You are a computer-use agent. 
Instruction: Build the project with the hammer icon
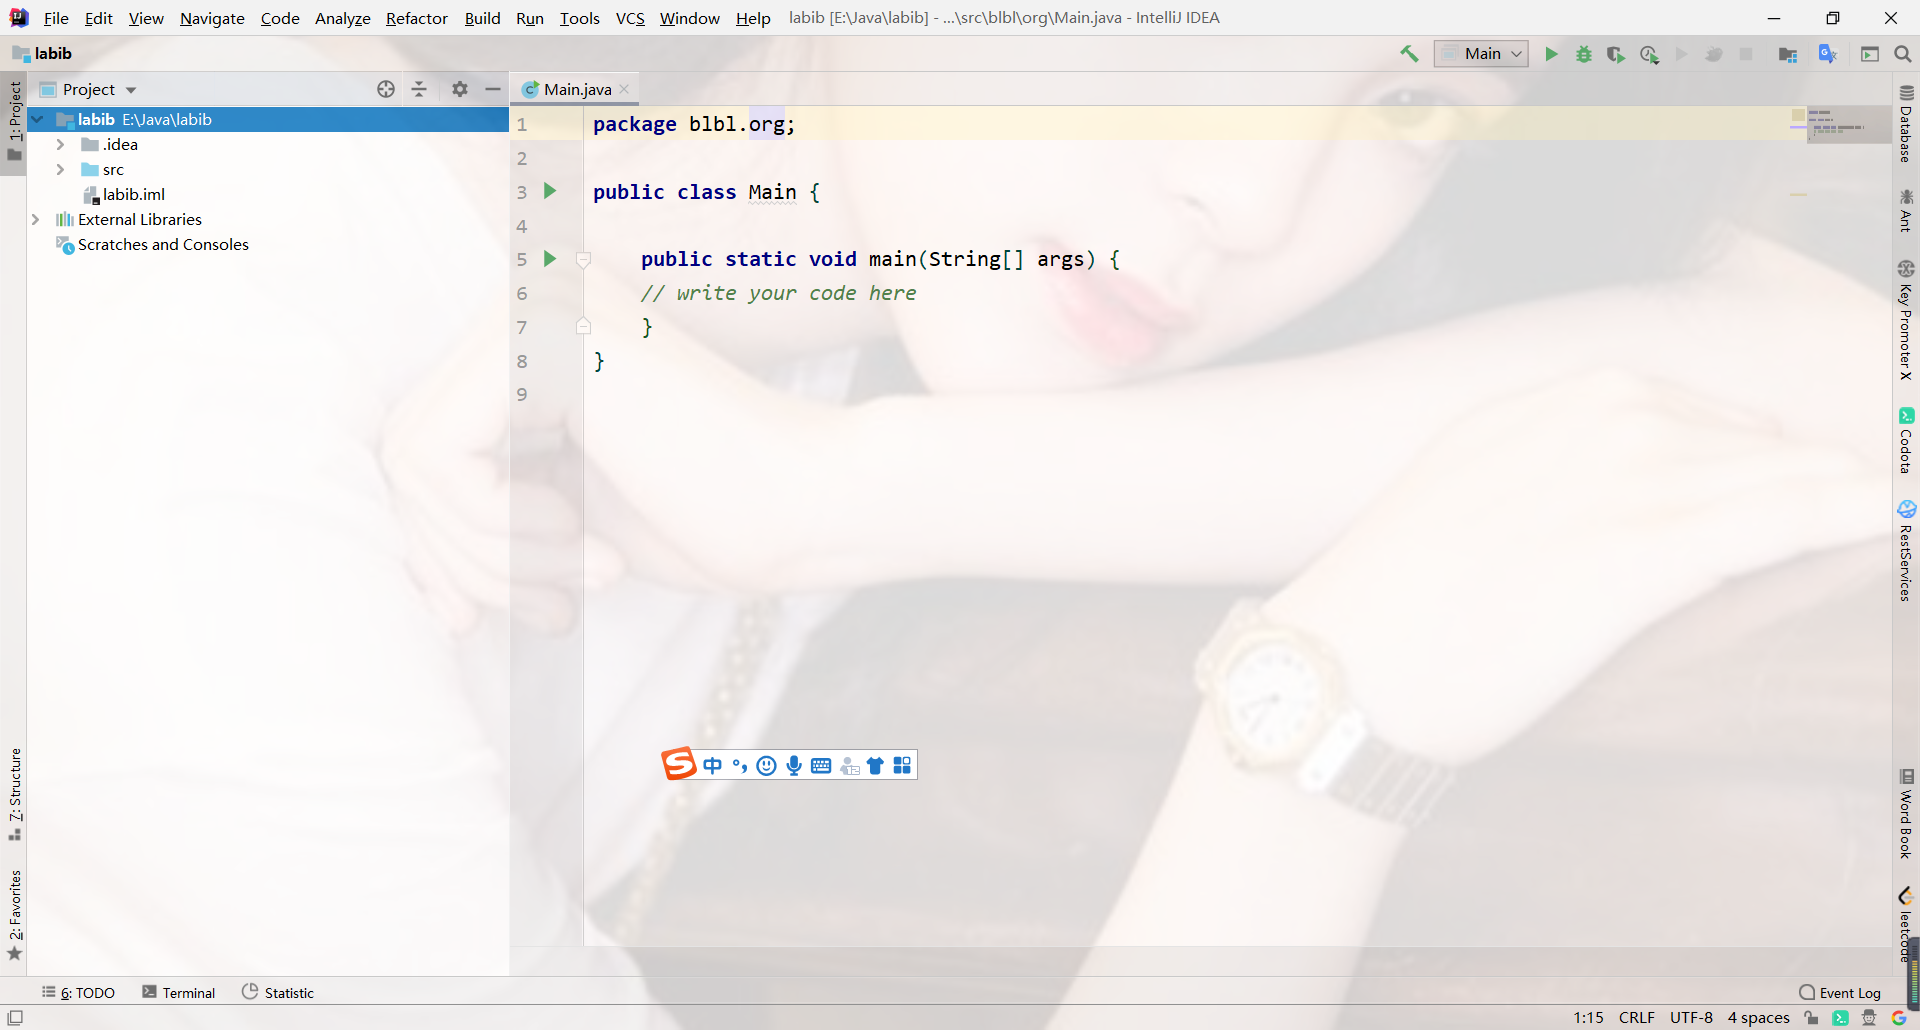click(1409, 54)
